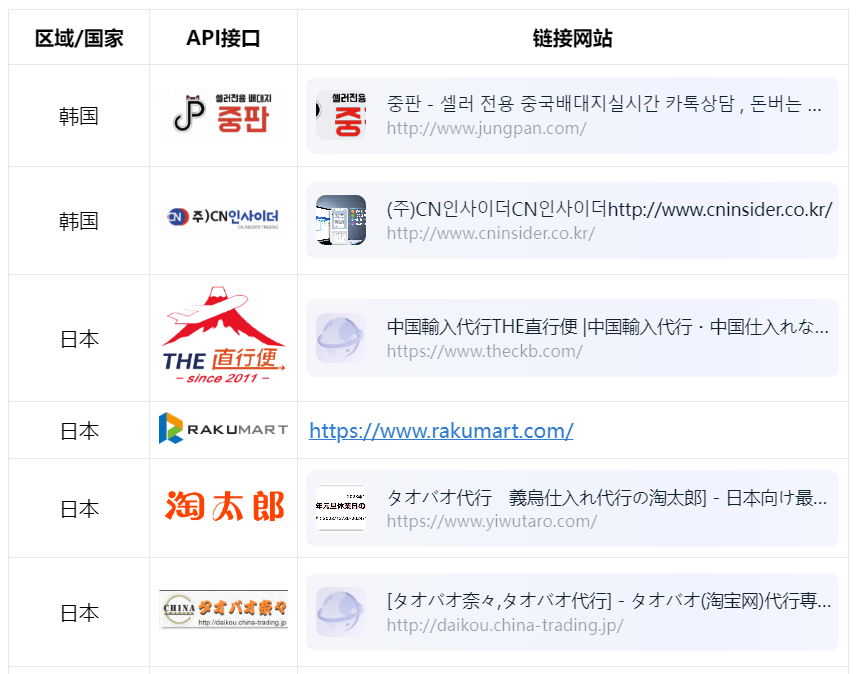Screen dimensions: 859x674
Task: Click the yiwutaro.com card thumbnail
Action: tap(341, 508)
